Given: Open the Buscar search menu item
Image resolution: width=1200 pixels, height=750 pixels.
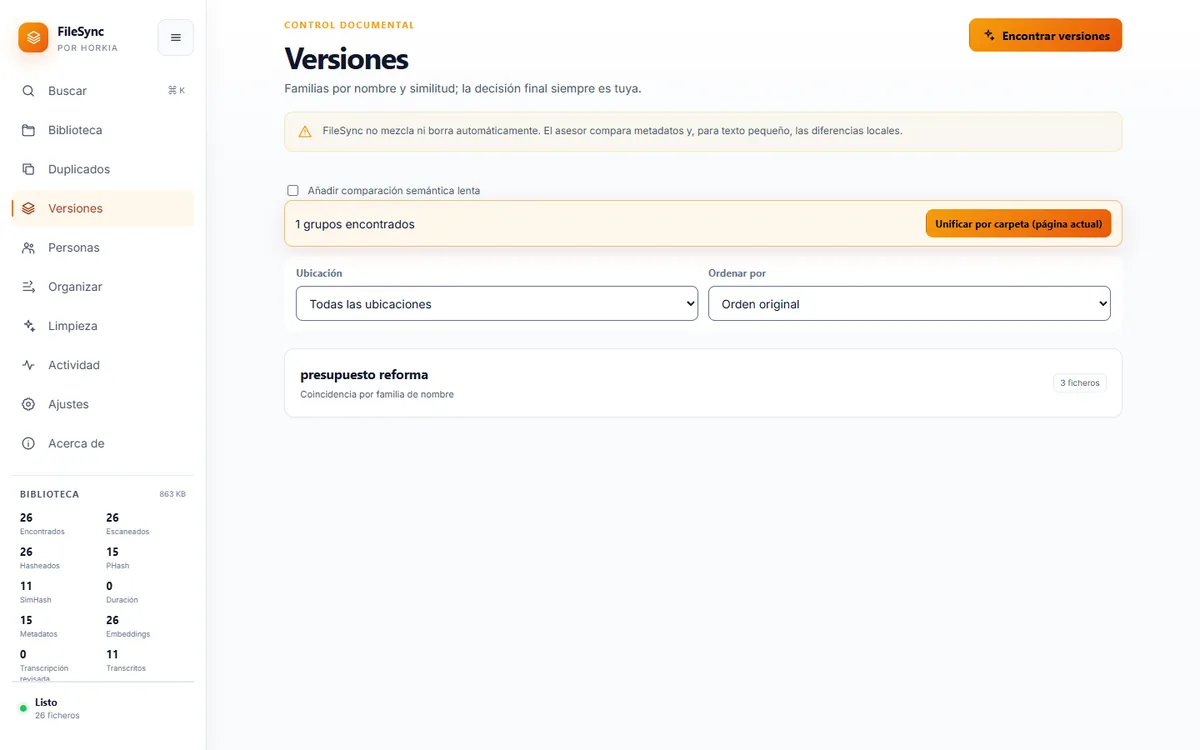Looking at the screenshot, I should click(x=103, y=91).
